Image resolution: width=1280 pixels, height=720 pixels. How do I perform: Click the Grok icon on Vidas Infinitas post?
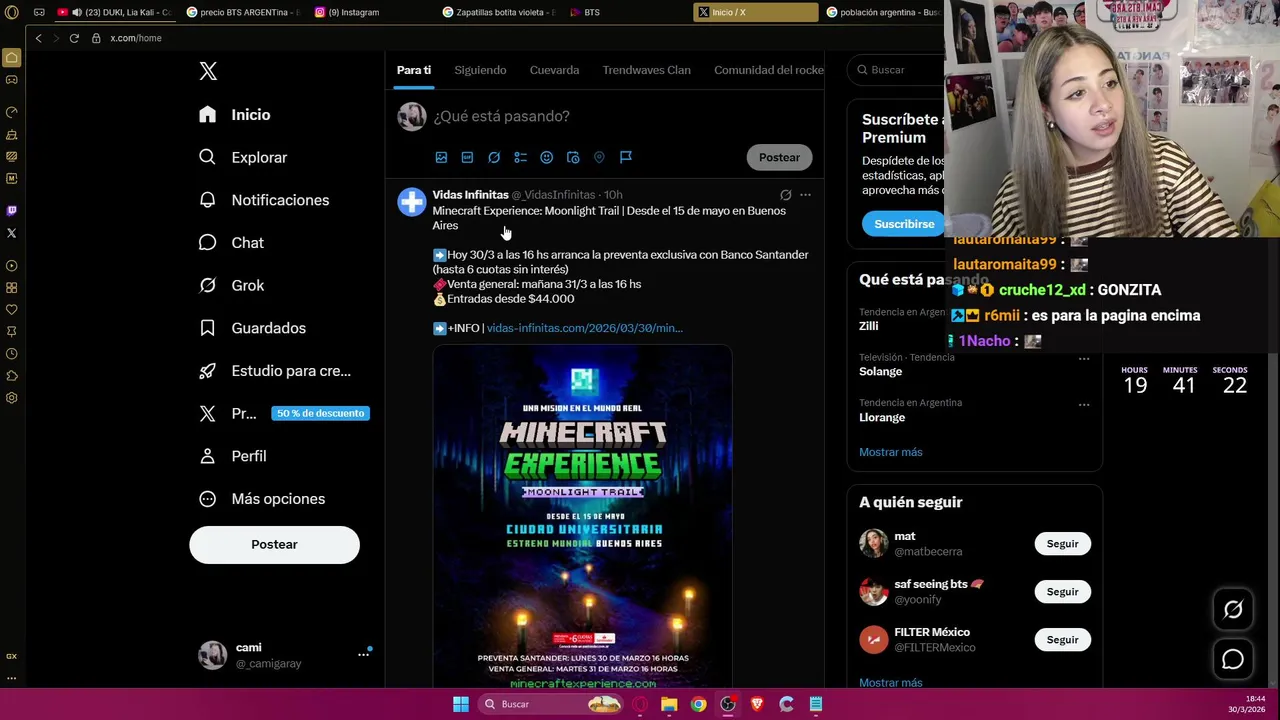pos(785,195)
